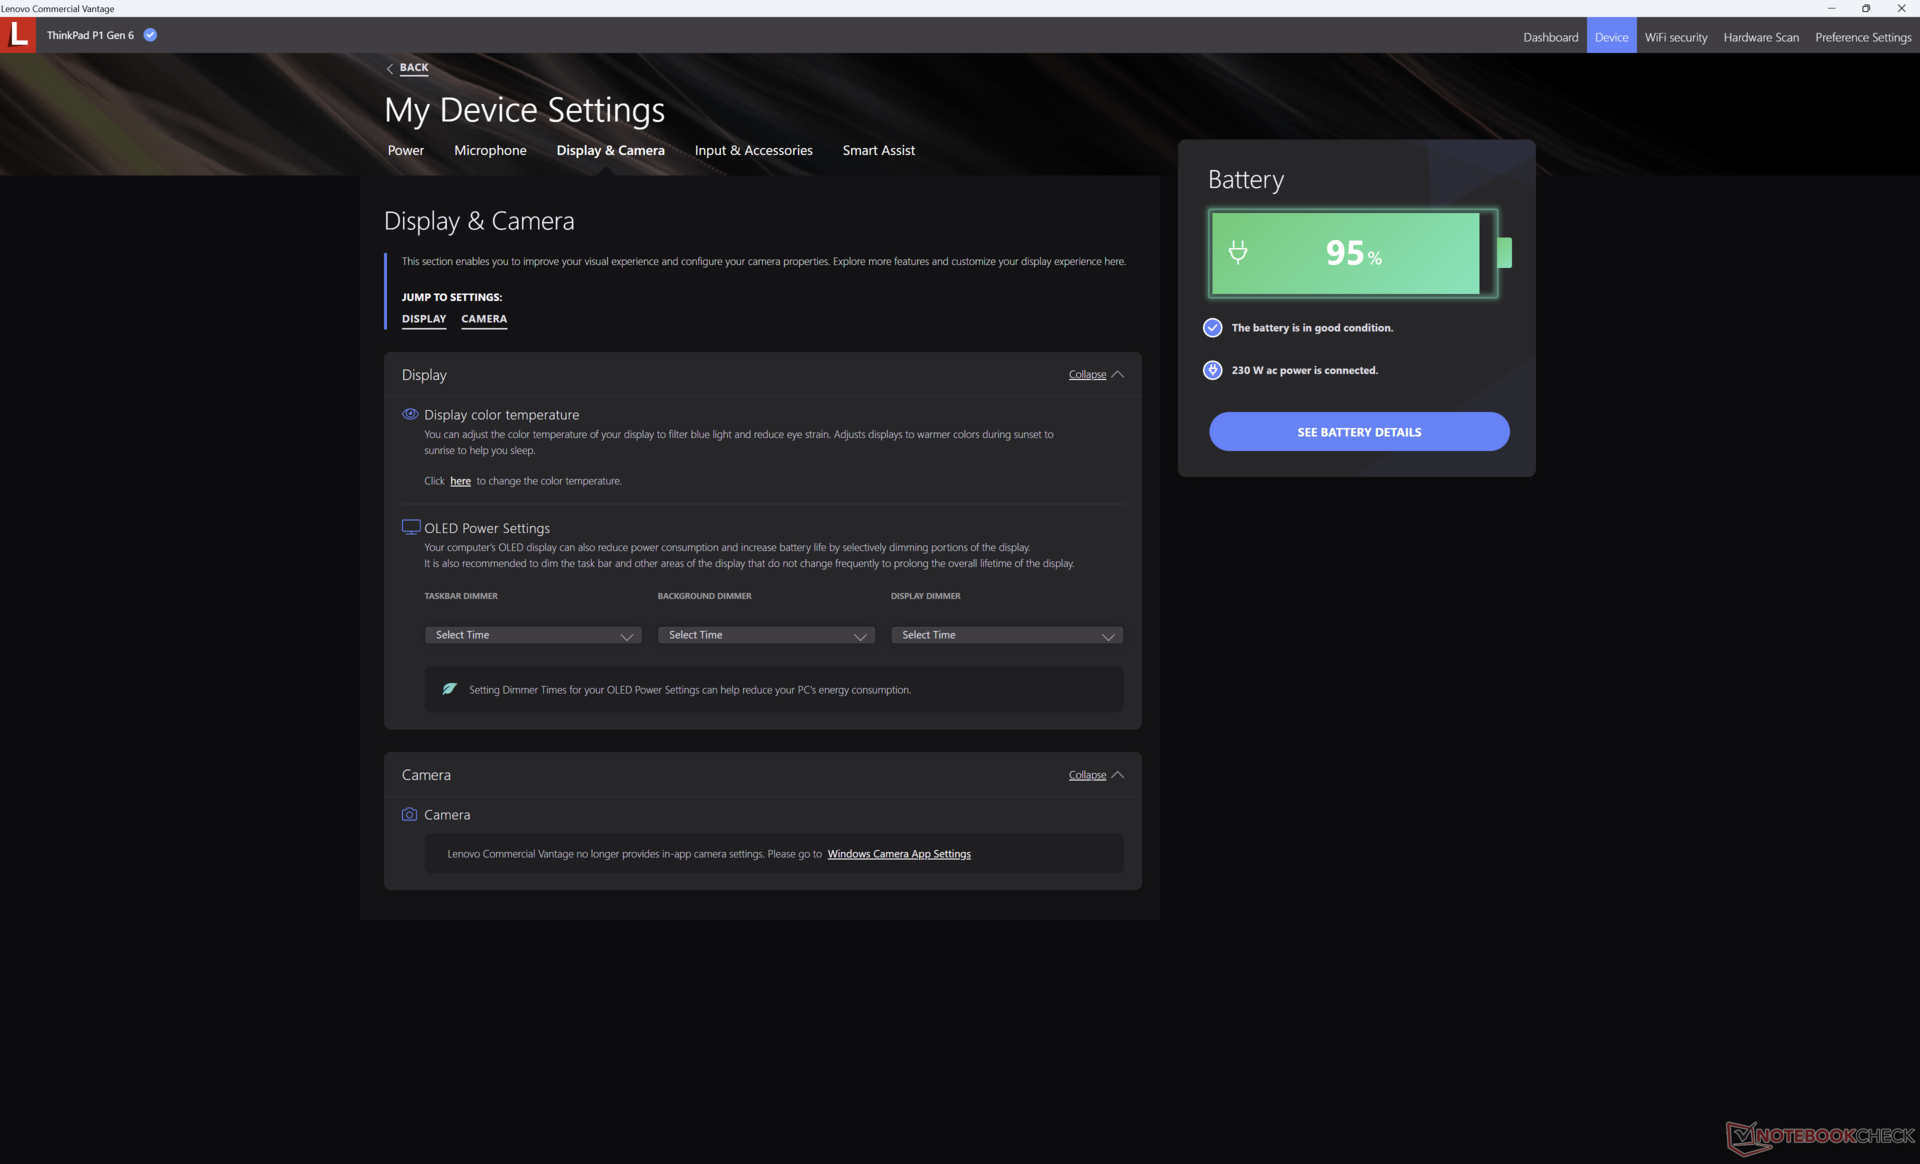This screenshot has width=1920, height=1164.
Task: Open the Windows Camera App Settings link
Action: point(898,854)
